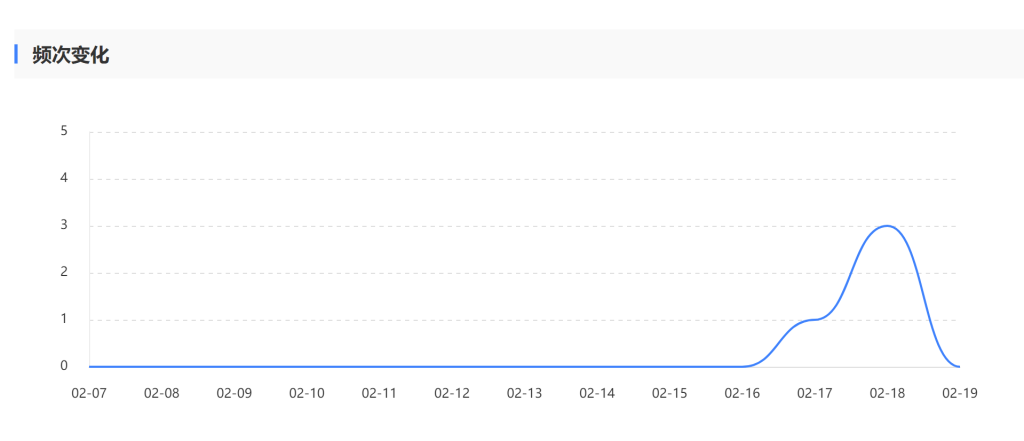Image resolution: width=1024 pixels, height=441 pixels.
Task: Click the y-axis value 5
Action: tap(64, 131)
